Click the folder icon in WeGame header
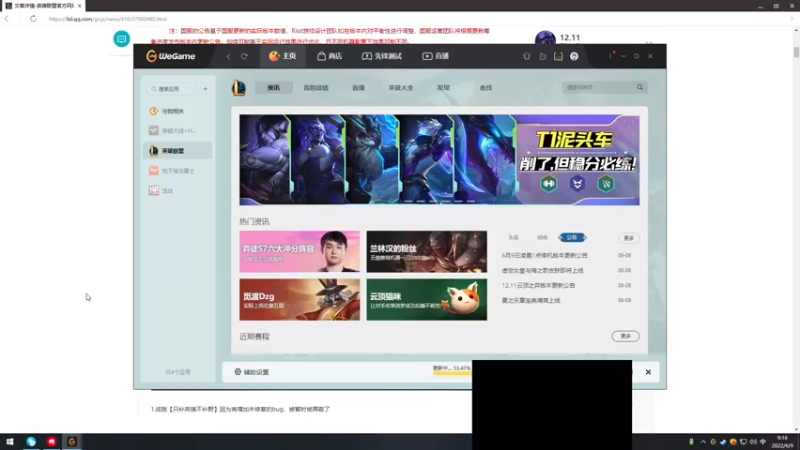 coord(542,56)
